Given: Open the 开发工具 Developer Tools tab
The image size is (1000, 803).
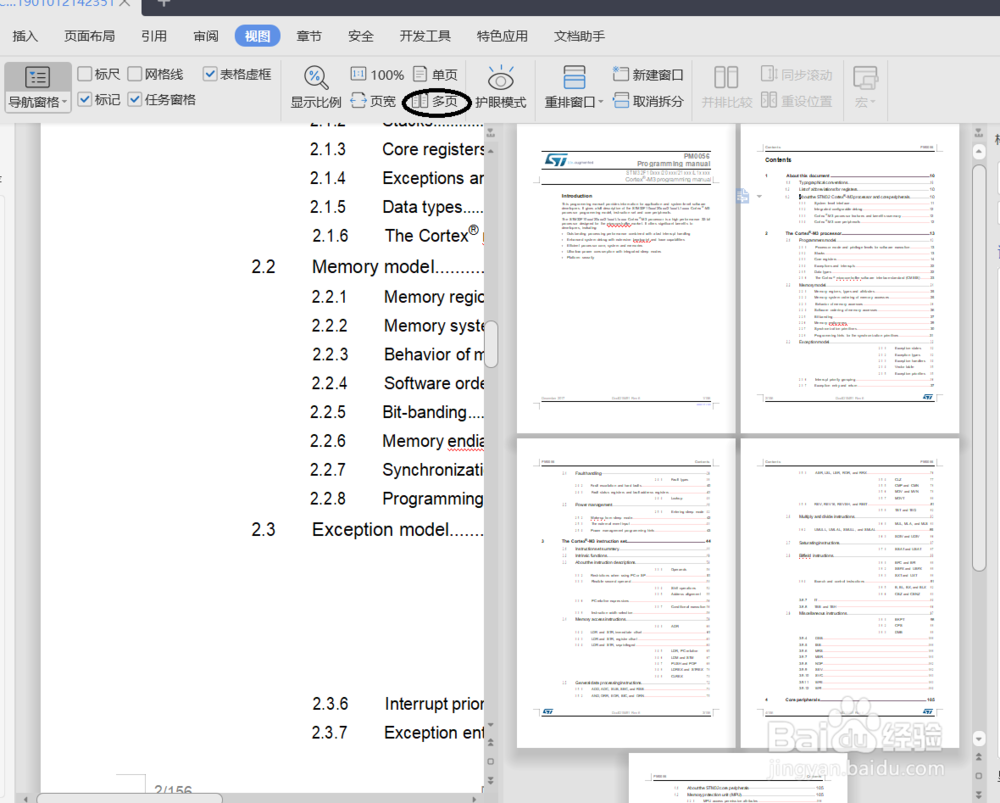Looking at the screenshot, I should pyautogui.click(x=425, y=36).
